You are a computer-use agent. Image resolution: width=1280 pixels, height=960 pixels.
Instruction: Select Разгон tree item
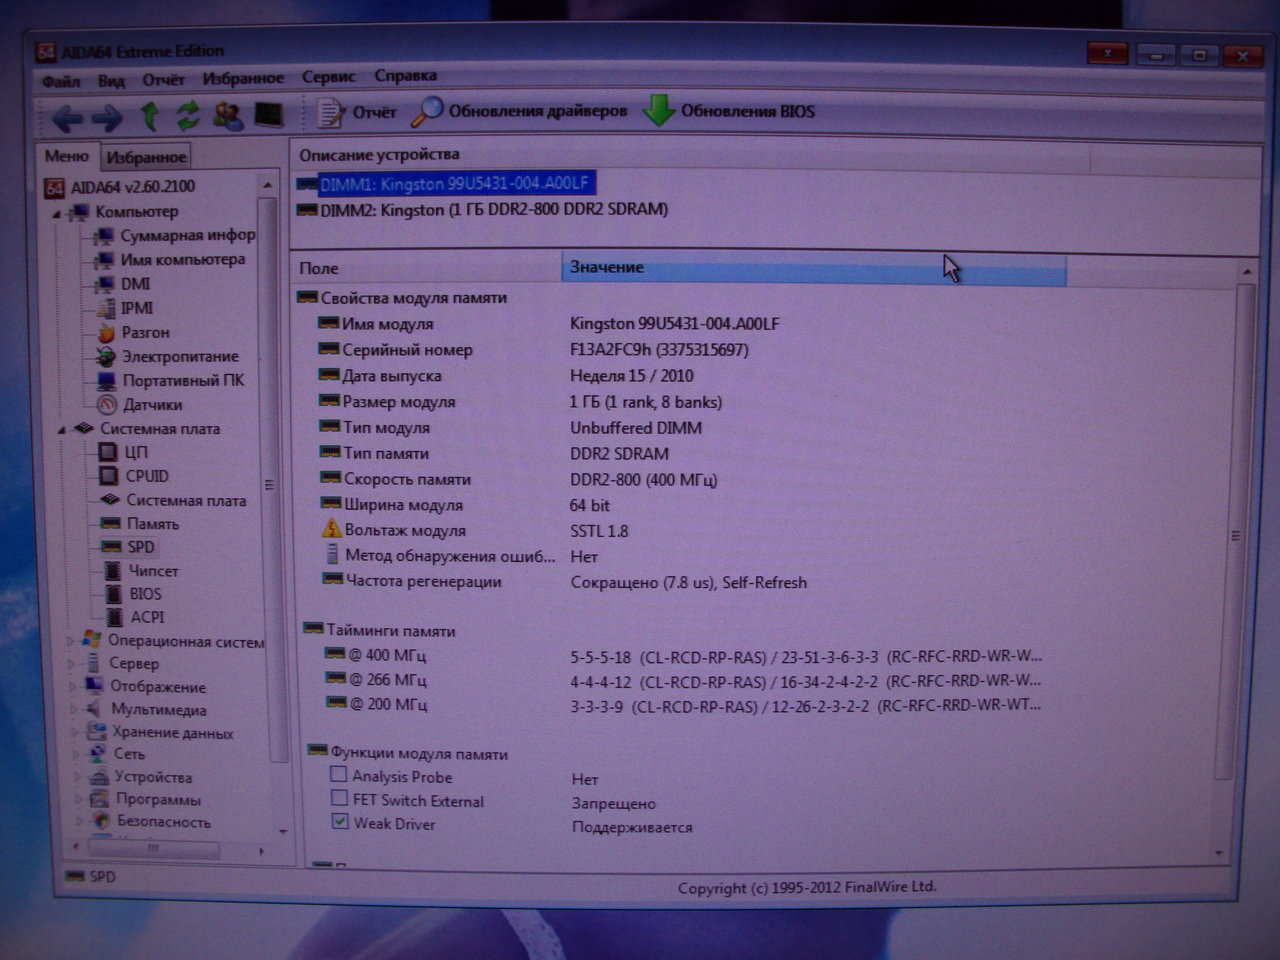[133, 332]
